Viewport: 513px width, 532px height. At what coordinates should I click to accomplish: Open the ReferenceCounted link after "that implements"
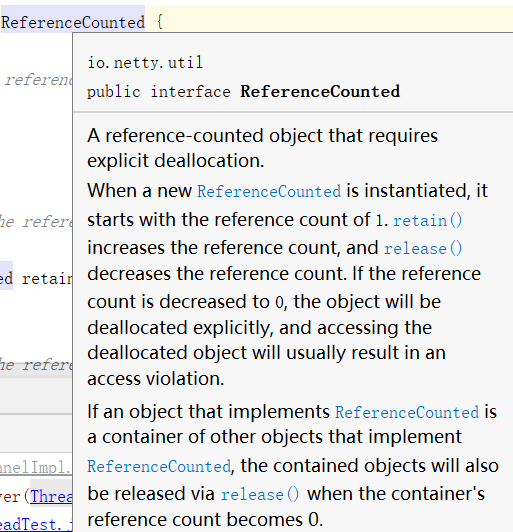pos(407,412)
